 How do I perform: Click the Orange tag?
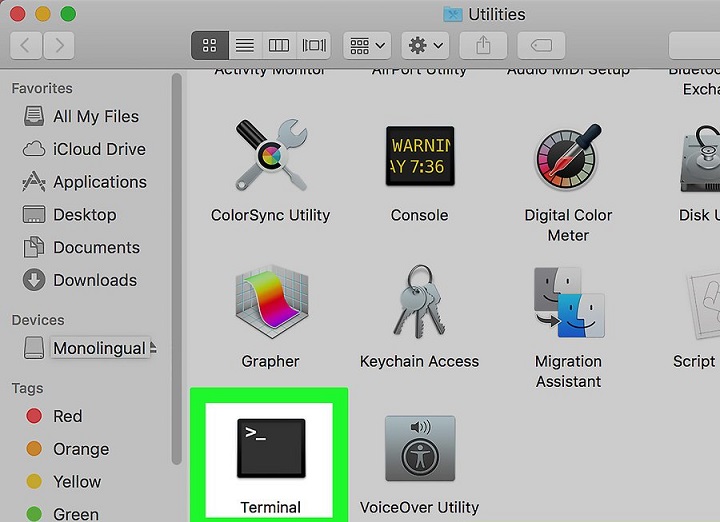click(x=68, y=449)
